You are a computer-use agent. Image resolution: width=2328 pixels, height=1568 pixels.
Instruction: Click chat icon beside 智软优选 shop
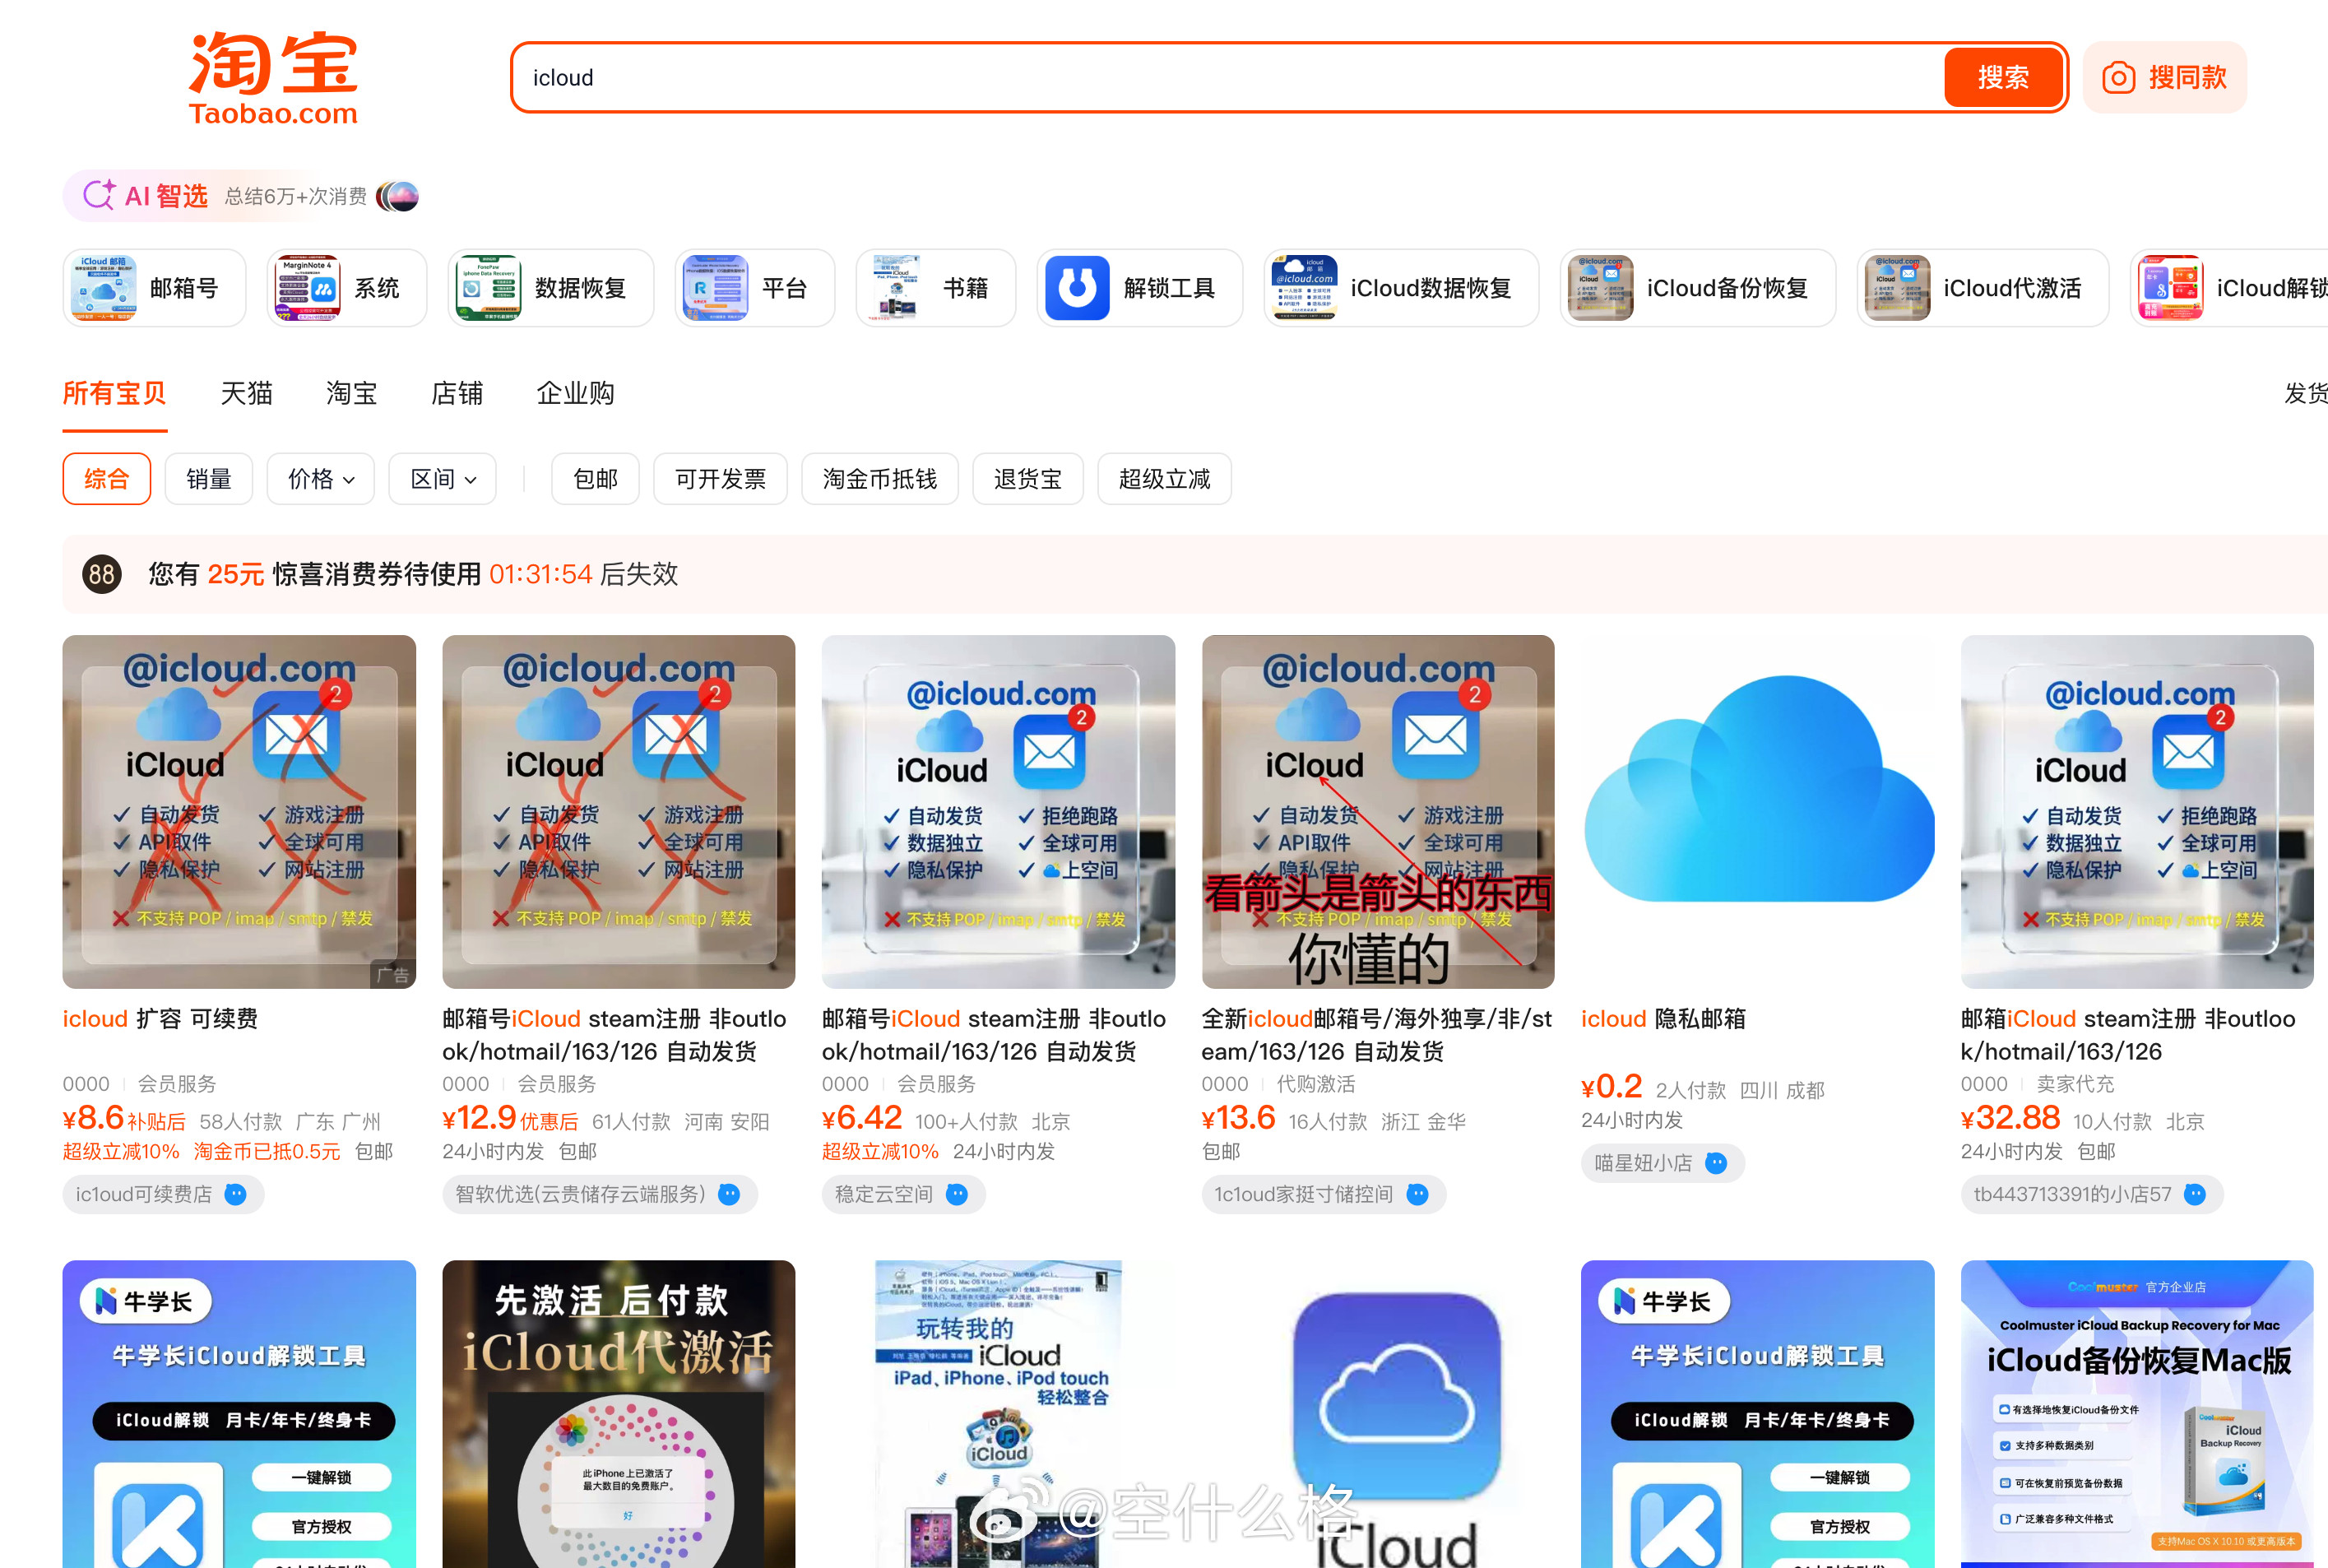[729, 1194]
